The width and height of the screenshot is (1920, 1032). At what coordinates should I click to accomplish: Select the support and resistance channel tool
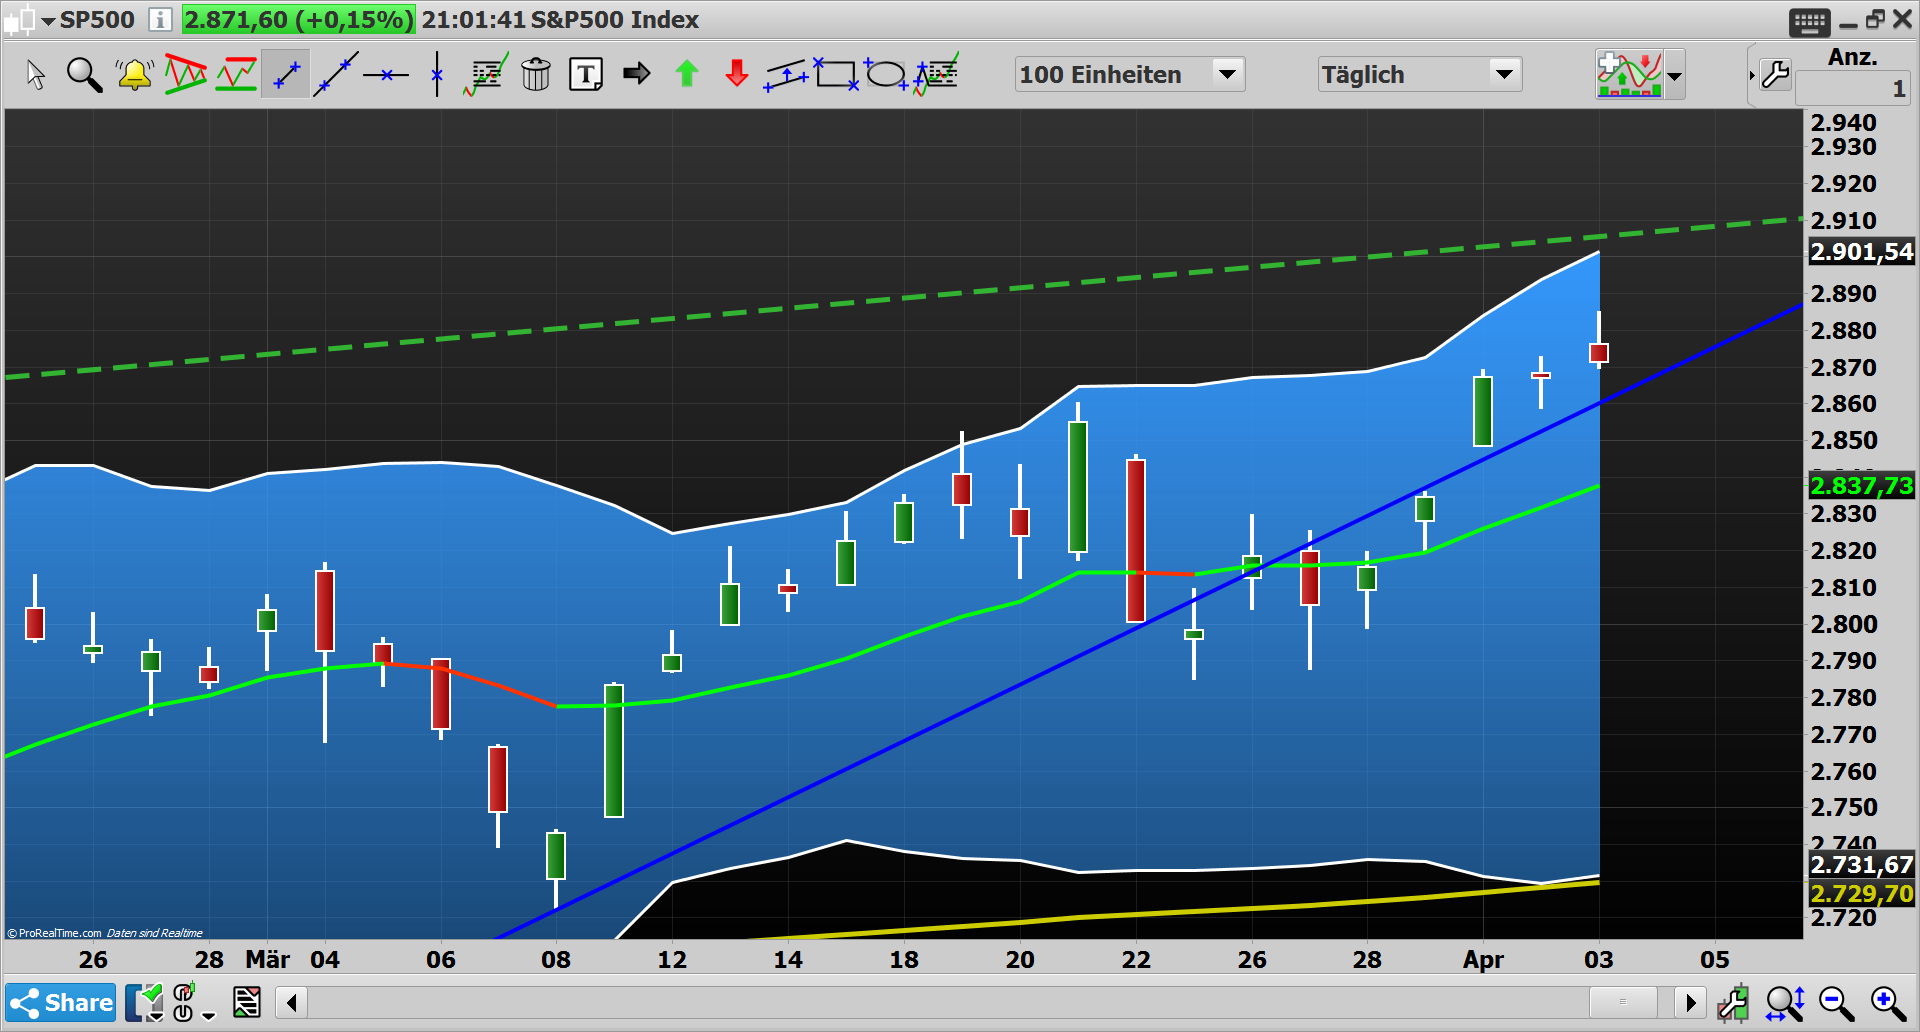[x=236, y=75]
